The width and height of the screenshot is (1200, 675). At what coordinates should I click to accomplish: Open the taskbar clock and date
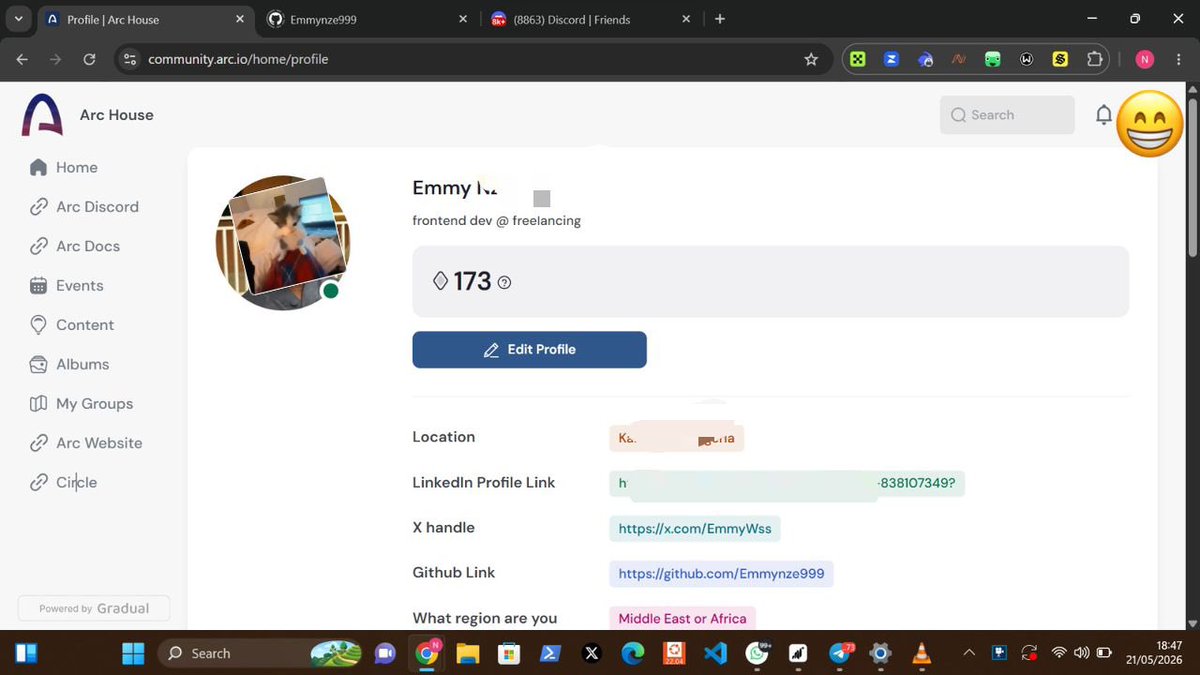[1155, 653]
